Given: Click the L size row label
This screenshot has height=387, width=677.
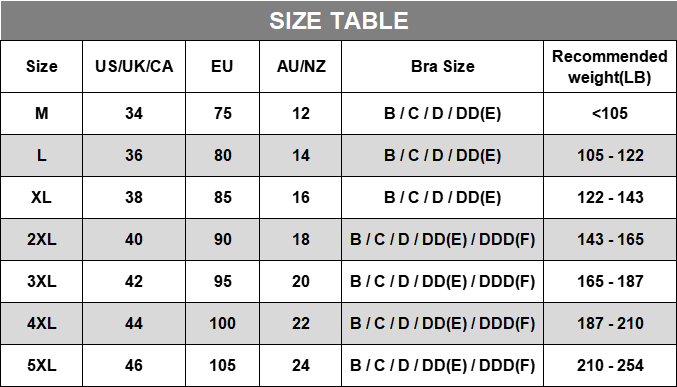Looking at the screenshot, I should pyautogui.click(x=41, y=155).
